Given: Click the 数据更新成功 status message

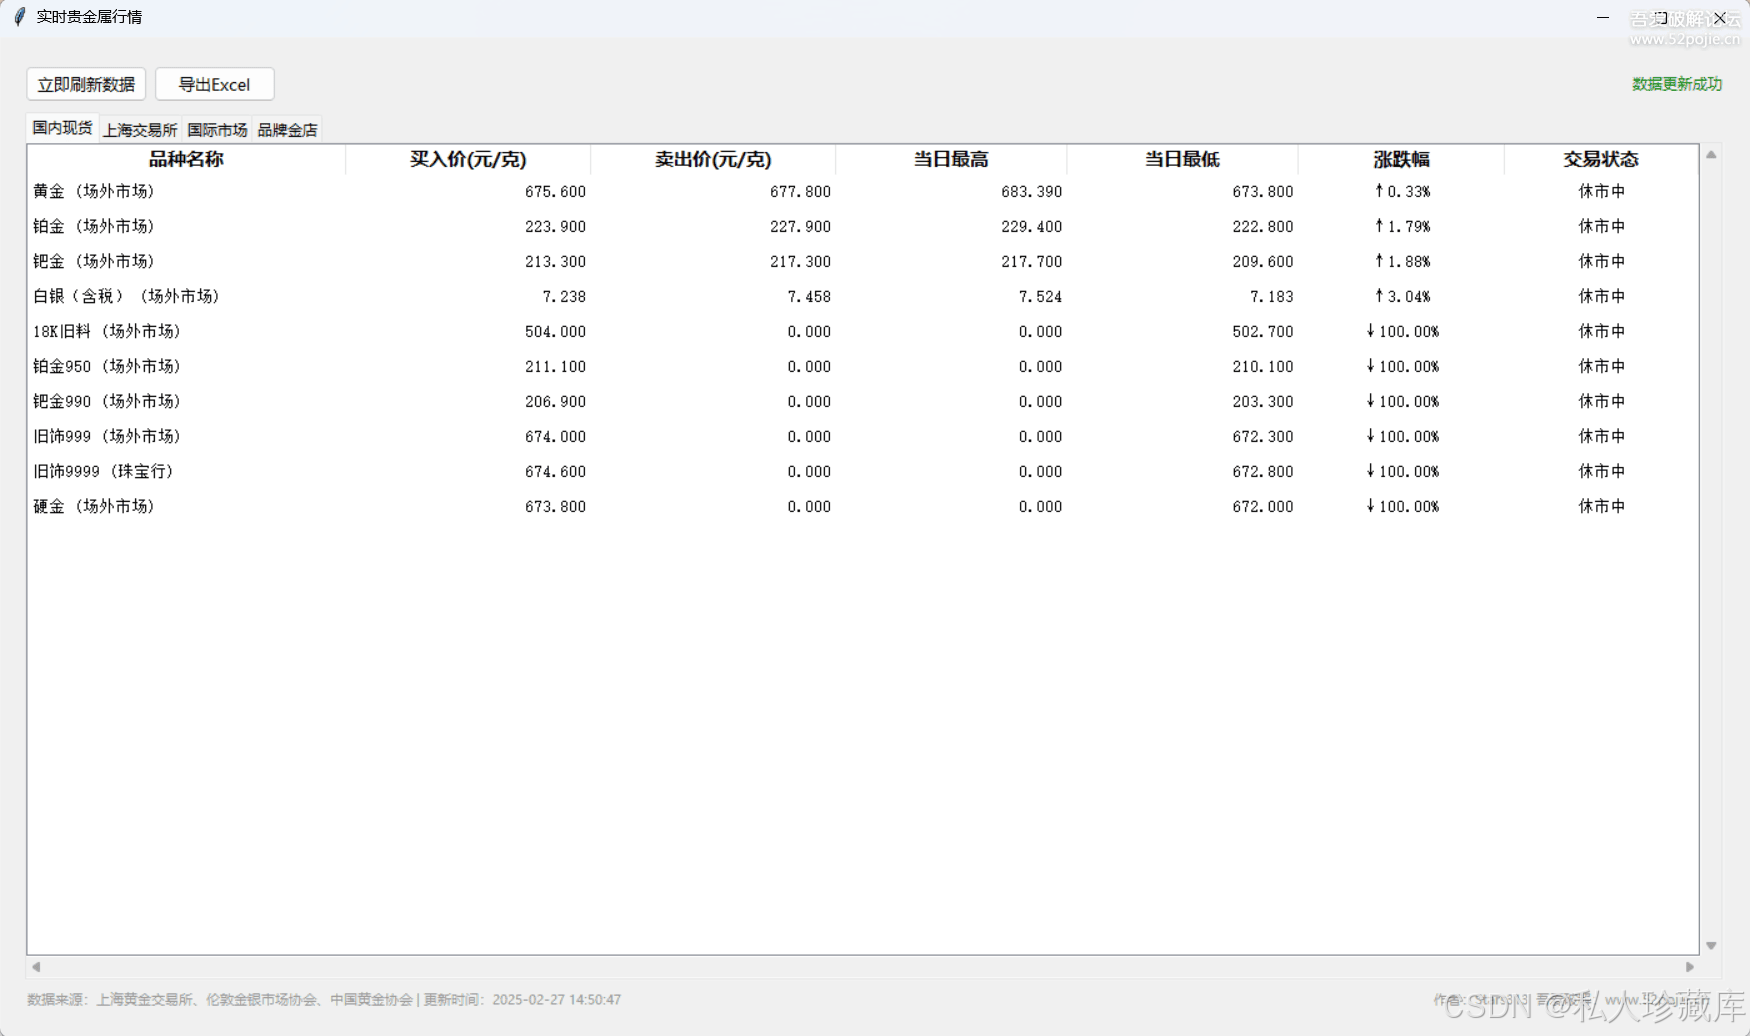Looking at the screenshot, I should click(x=1677, y=84).
